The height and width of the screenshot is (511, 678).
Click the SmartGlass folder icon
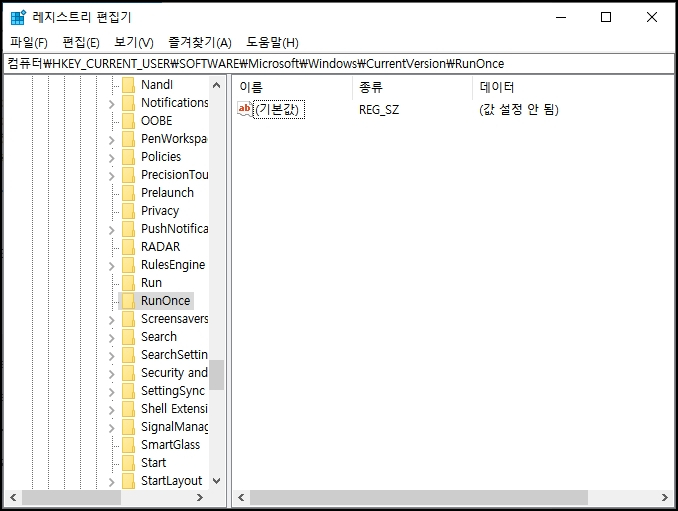click(128, 445)
